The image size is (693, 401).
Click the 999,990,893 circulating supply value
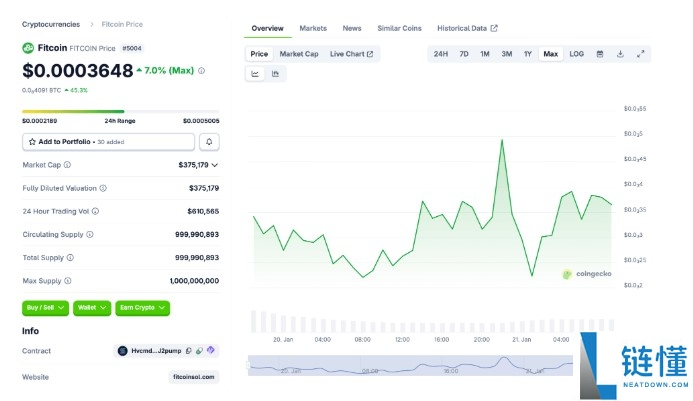197,234
